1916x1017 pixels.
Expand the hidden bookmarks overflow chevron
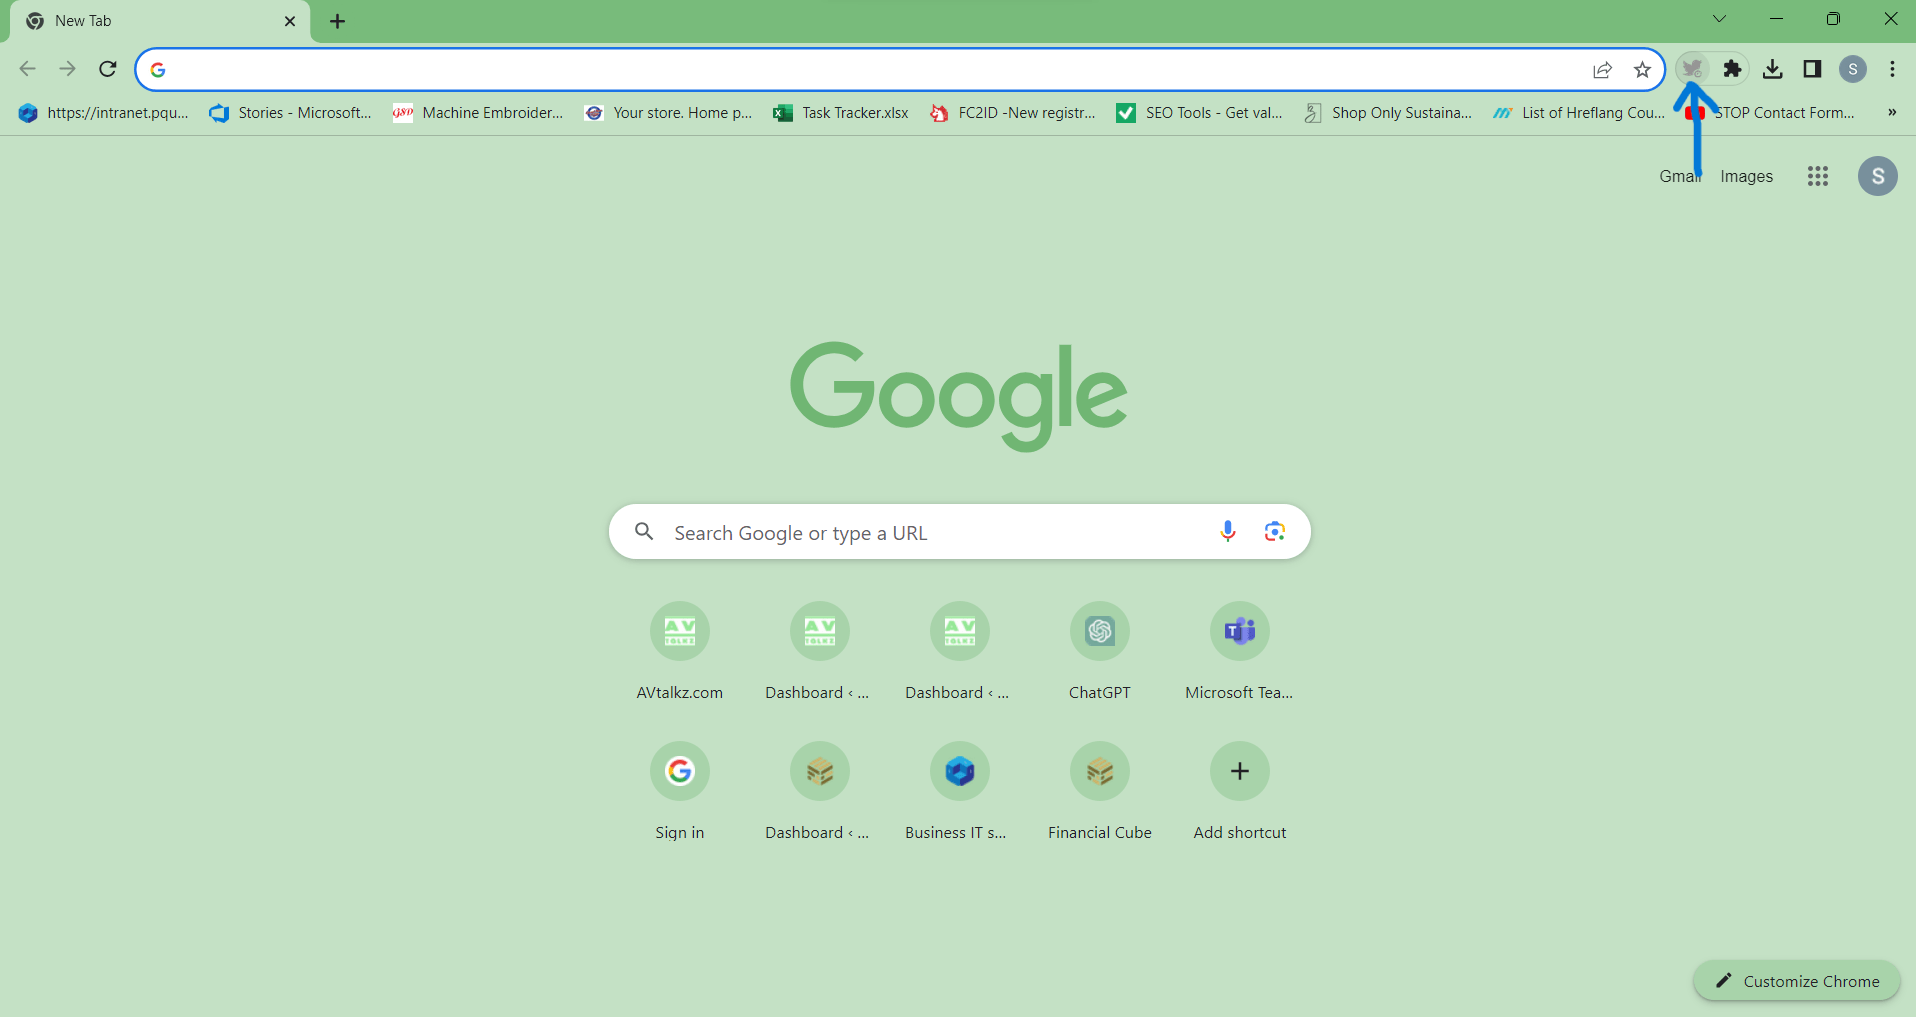tap(1891, 113)
